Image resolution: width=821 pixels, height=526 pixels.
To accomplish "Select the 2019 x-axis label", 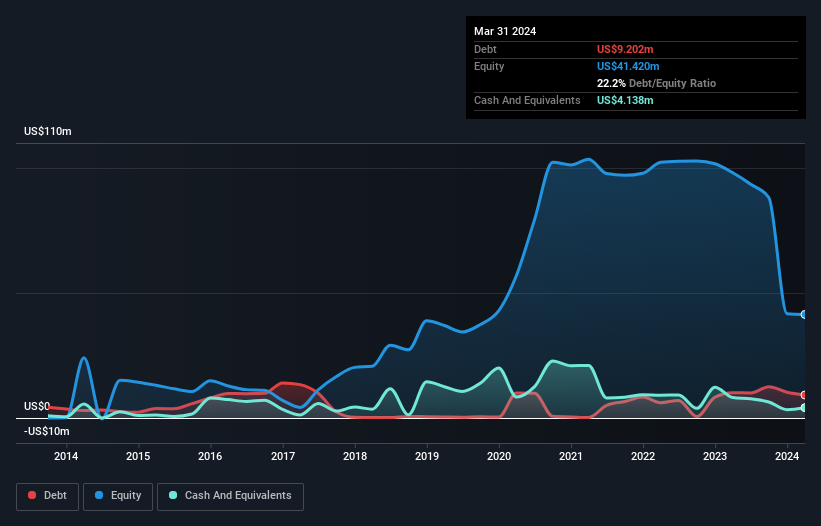I will [x=427, y=456].
